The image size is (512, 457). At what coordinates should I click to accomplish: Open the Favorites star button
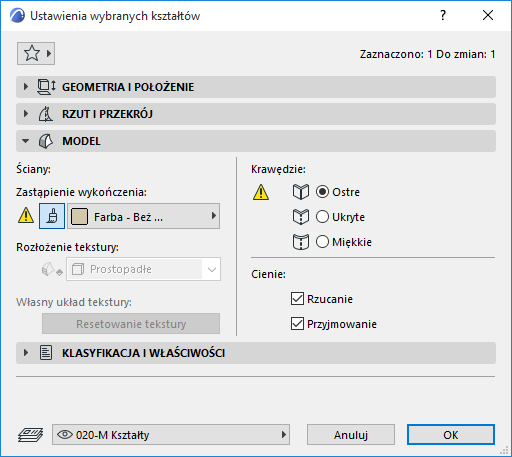tap(36, 53)
